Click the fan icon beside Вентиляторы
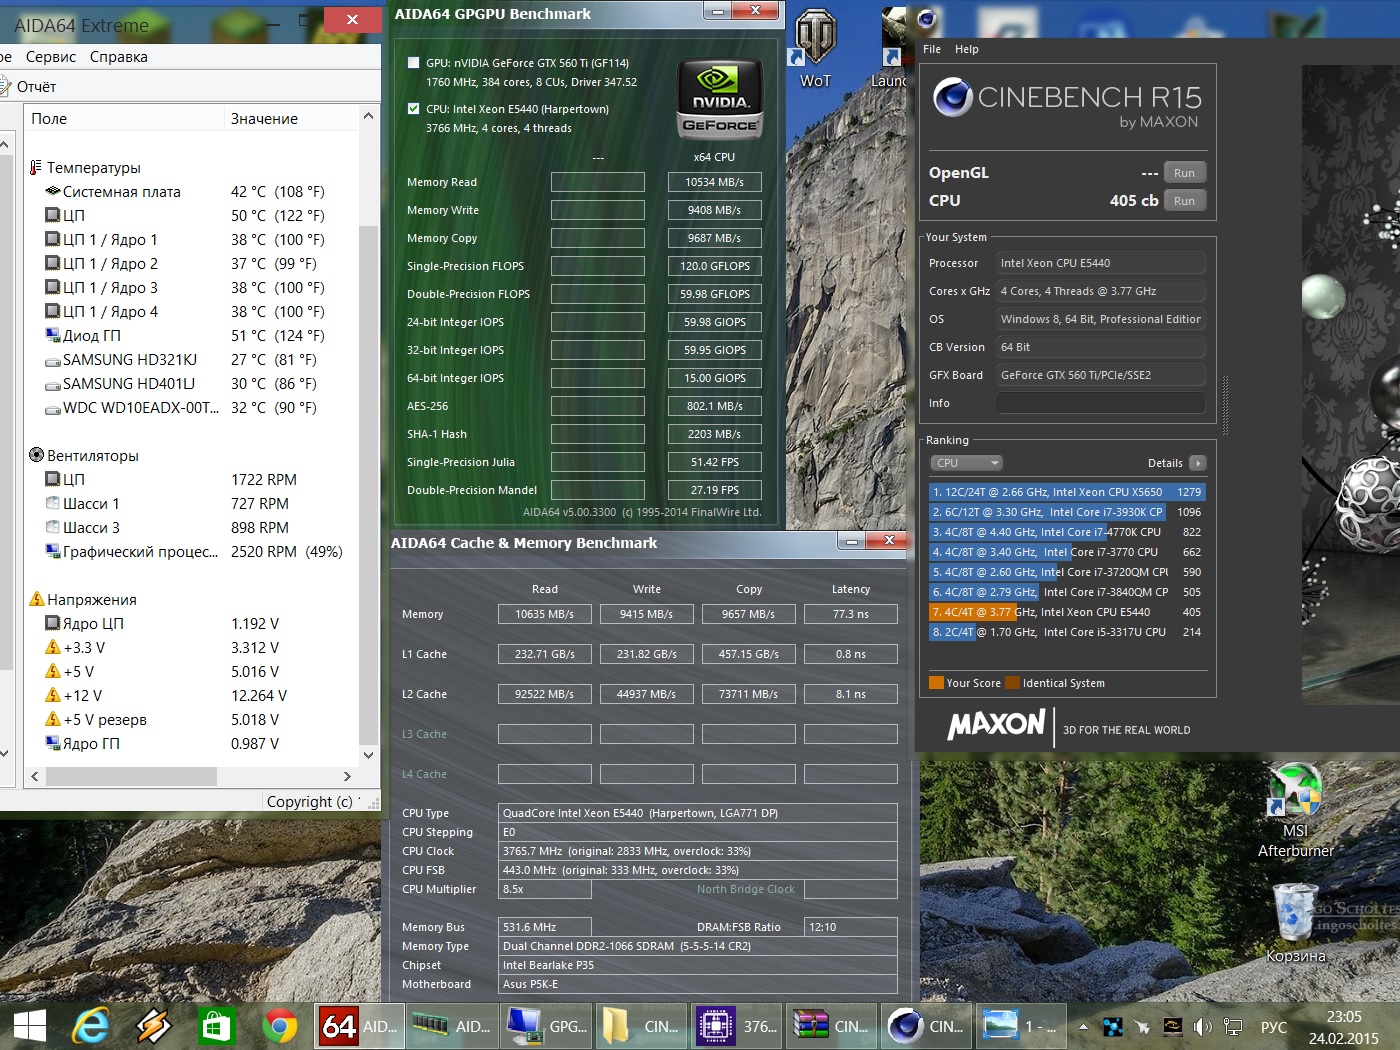 (x=36, y=455)
